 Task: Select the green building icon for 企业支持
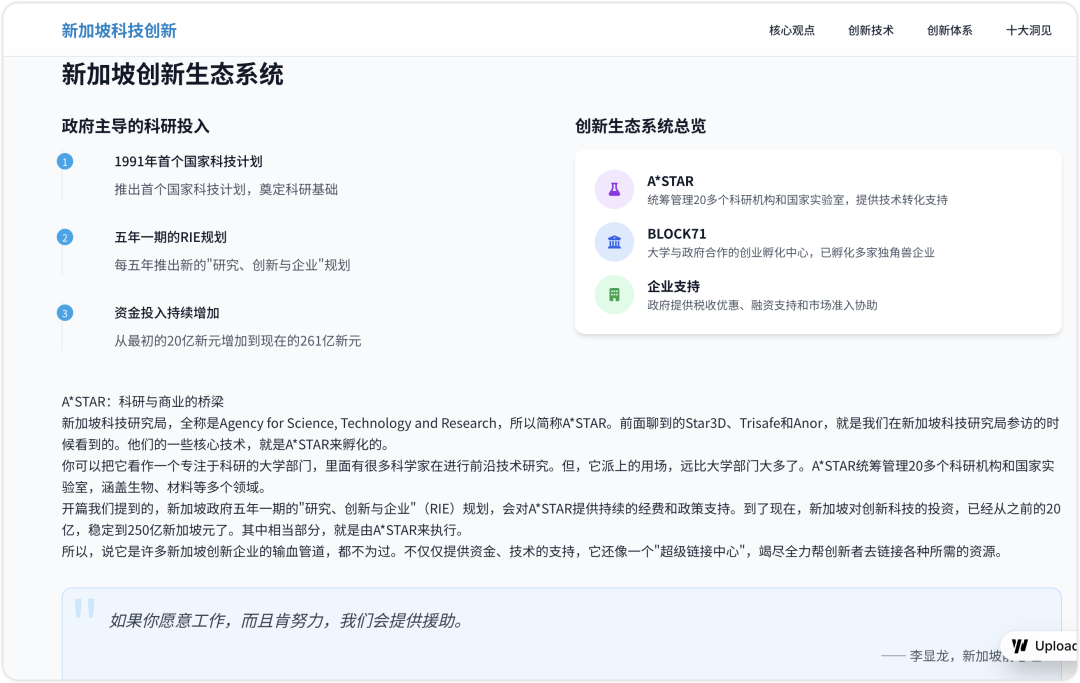pos(614,295)
